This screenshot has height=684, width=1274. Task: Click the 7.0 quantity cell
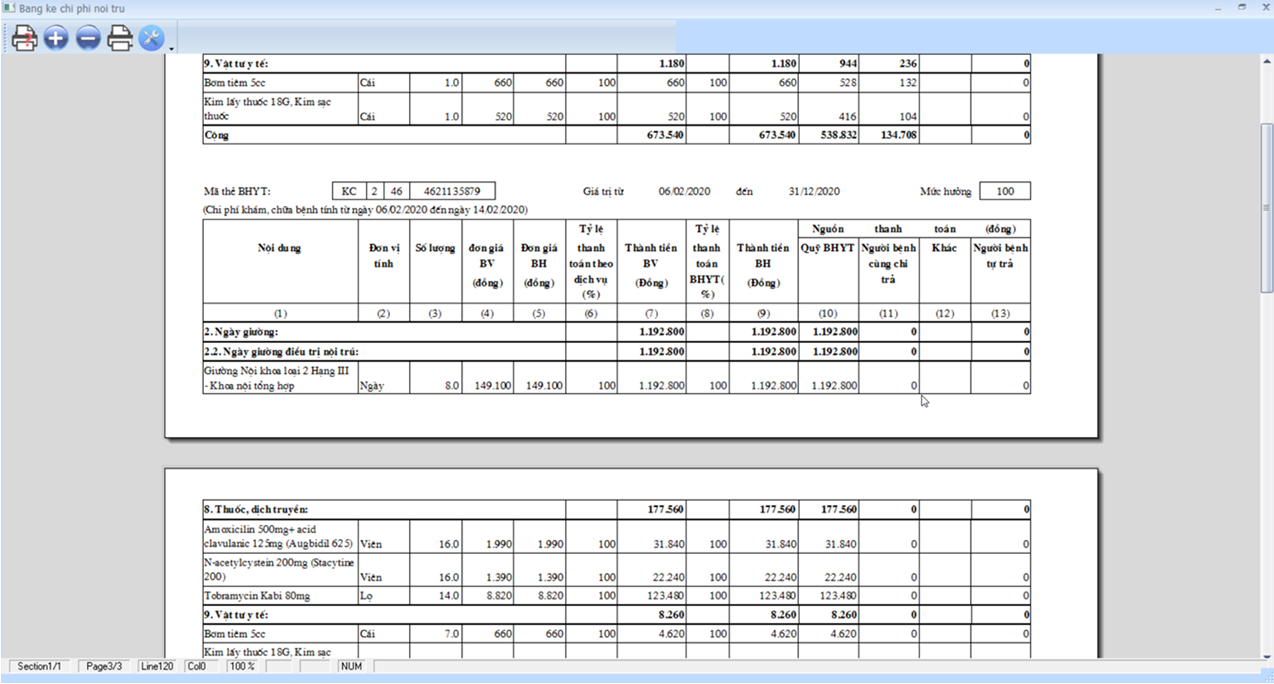pyautogui.click(x=436, y=633)
